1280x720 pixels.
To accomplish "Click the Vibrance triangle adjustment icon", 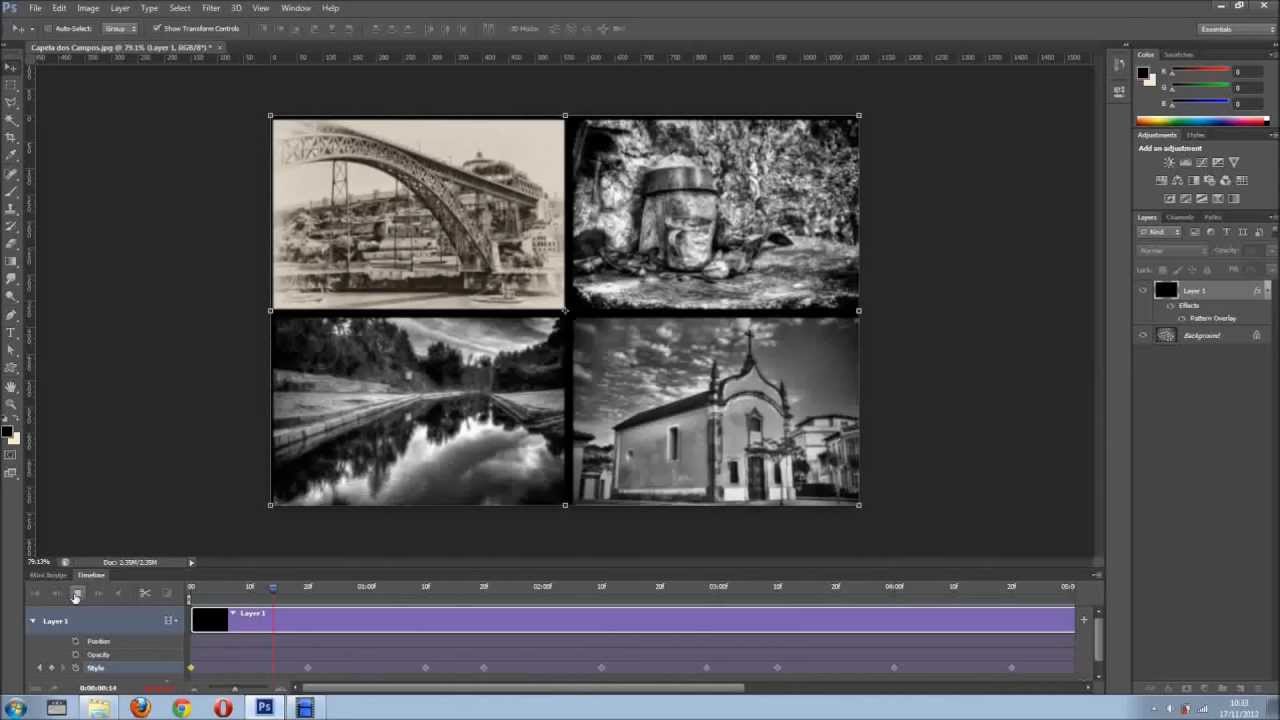I will [x=1234, y=162].
